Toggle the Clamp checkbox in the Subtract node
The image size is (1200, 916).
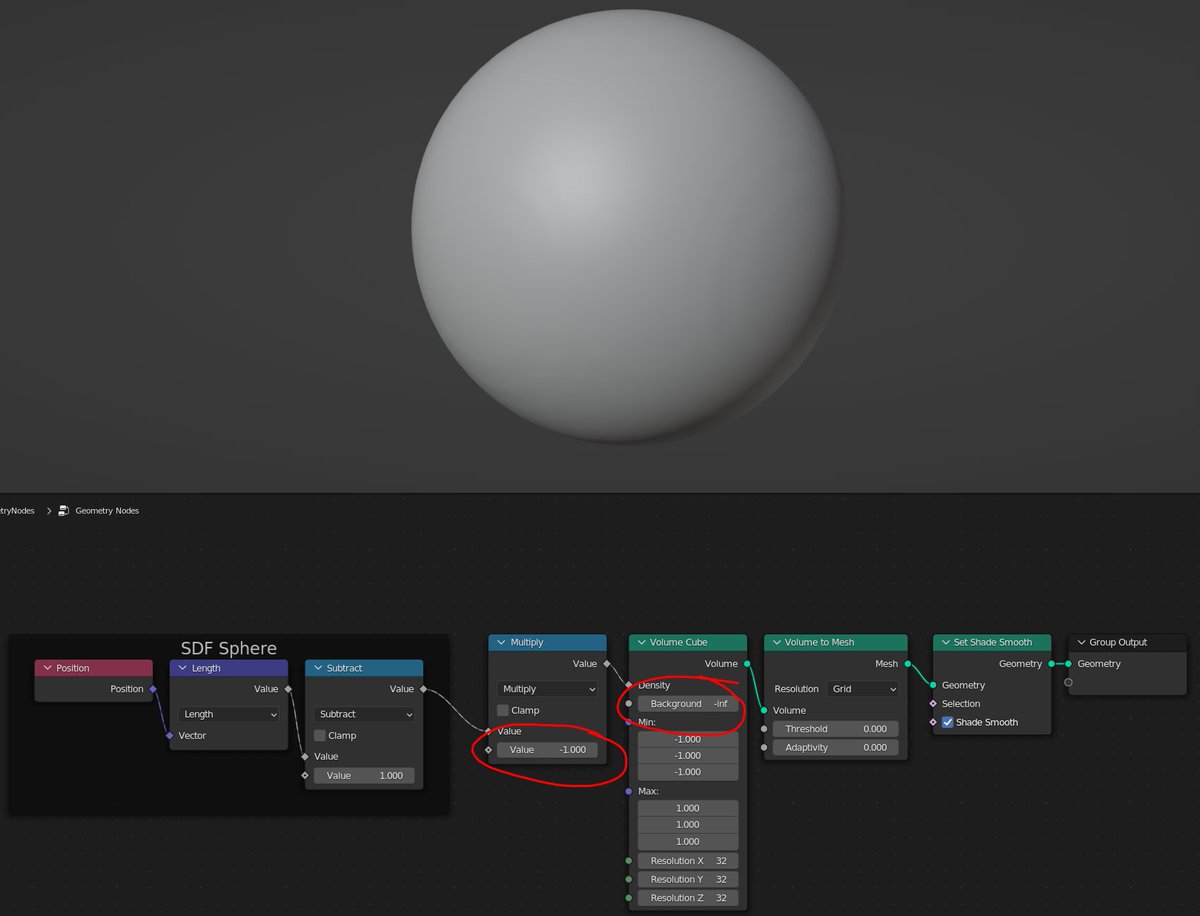point(320,735)
